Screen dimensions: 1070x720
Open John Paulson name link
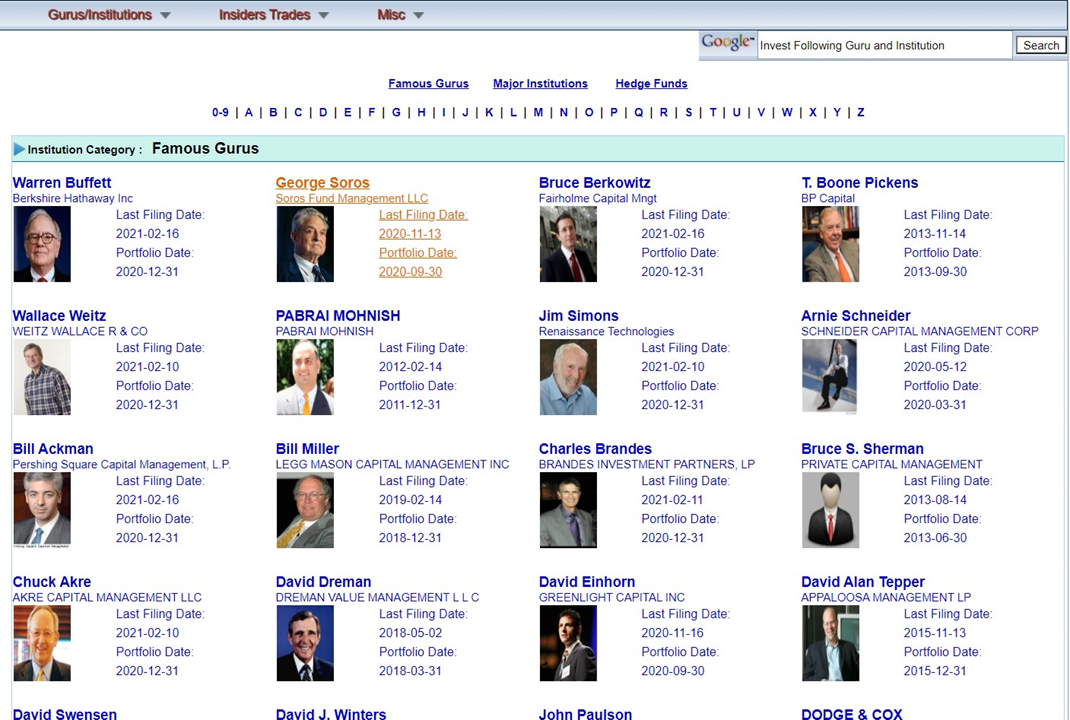click(585, 714)
